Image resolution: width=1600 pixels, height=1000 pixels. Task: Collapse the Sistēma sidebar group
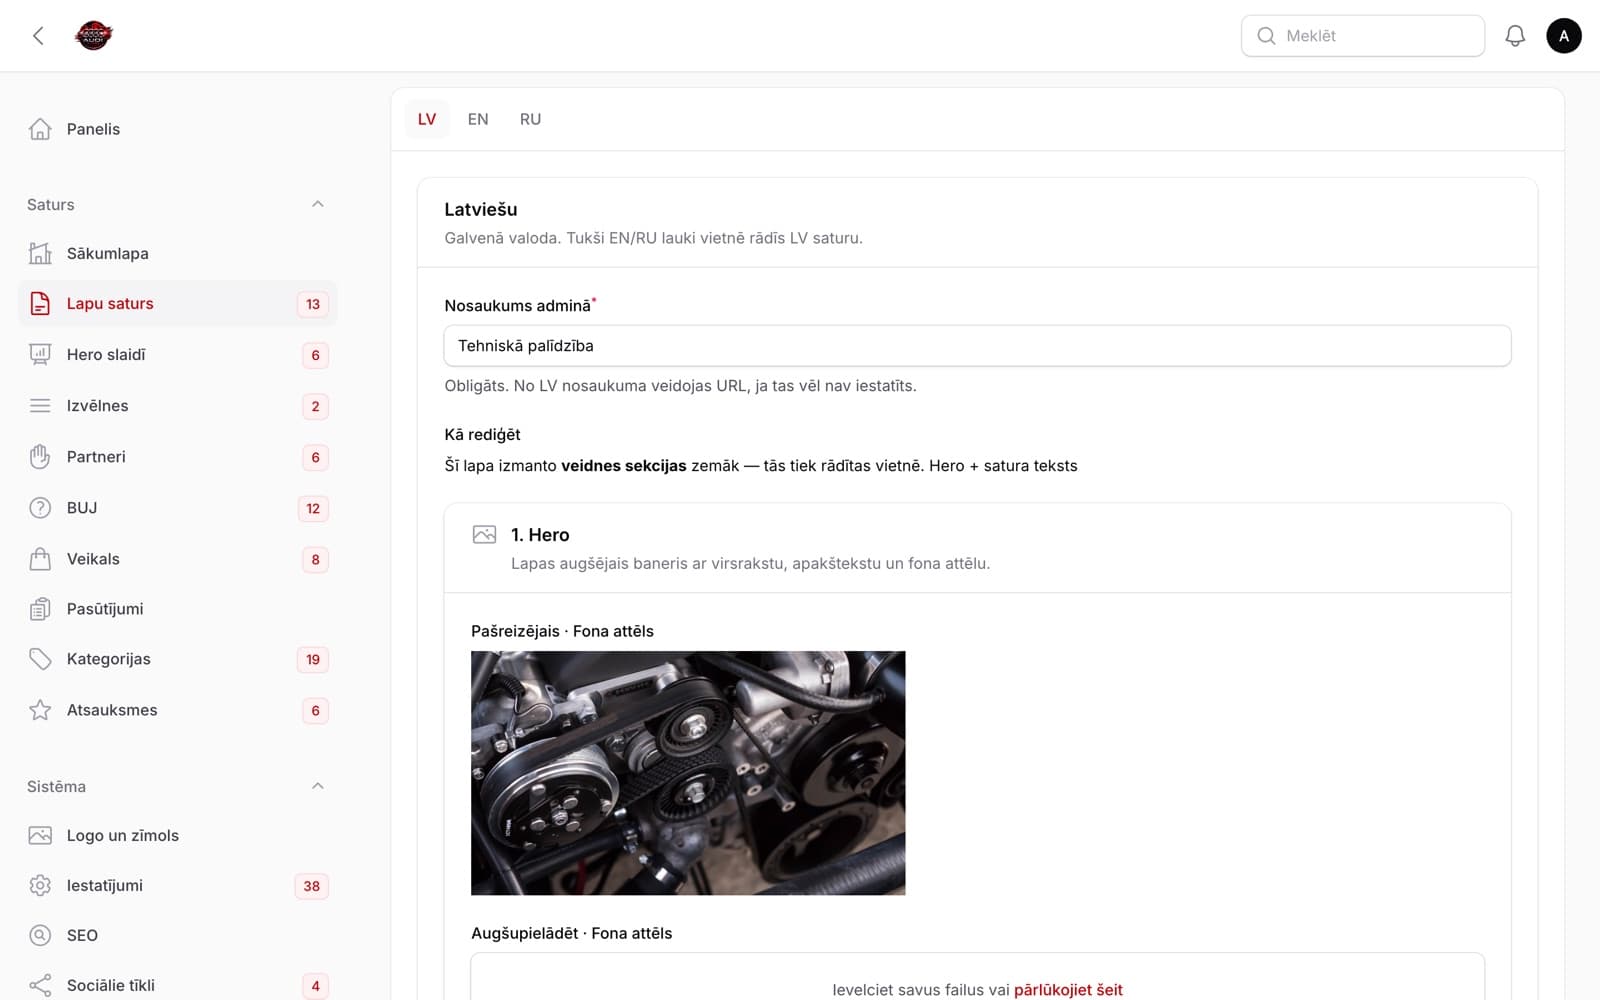(x=317, y=786)
